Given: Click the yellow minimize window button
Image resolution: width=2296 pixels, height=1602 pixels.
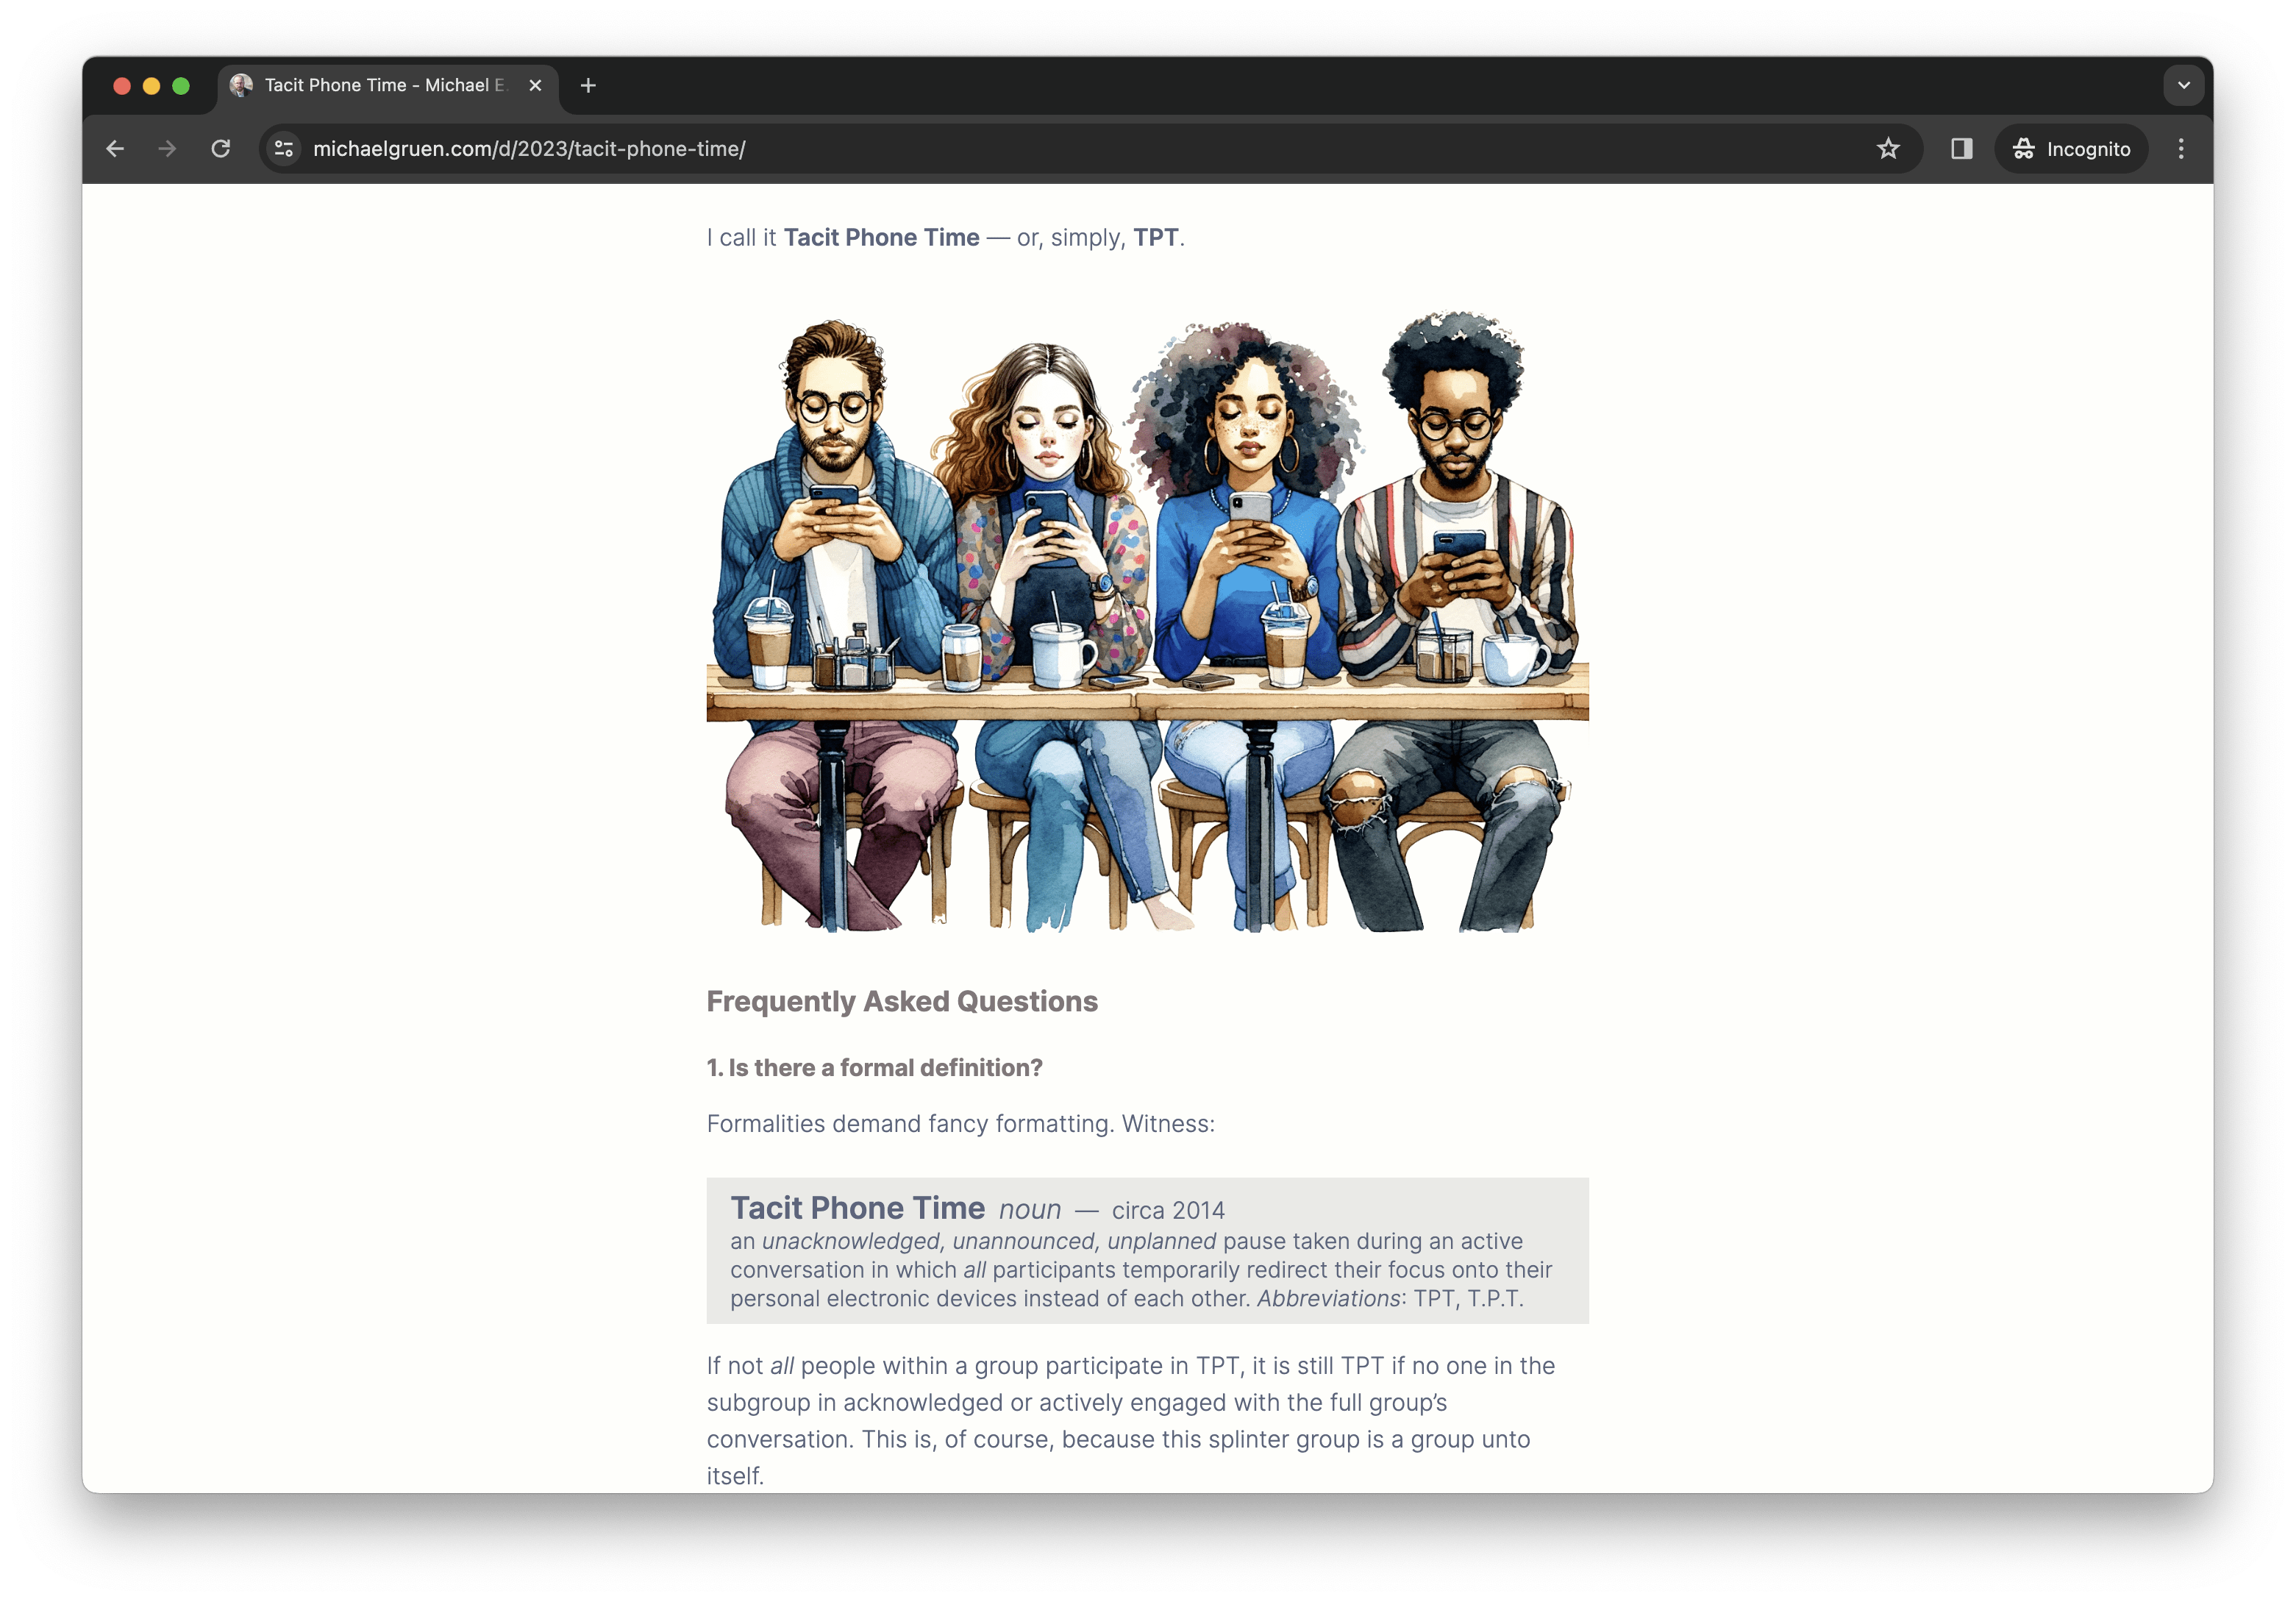Looking at the screenshot, I should [151, 86].
